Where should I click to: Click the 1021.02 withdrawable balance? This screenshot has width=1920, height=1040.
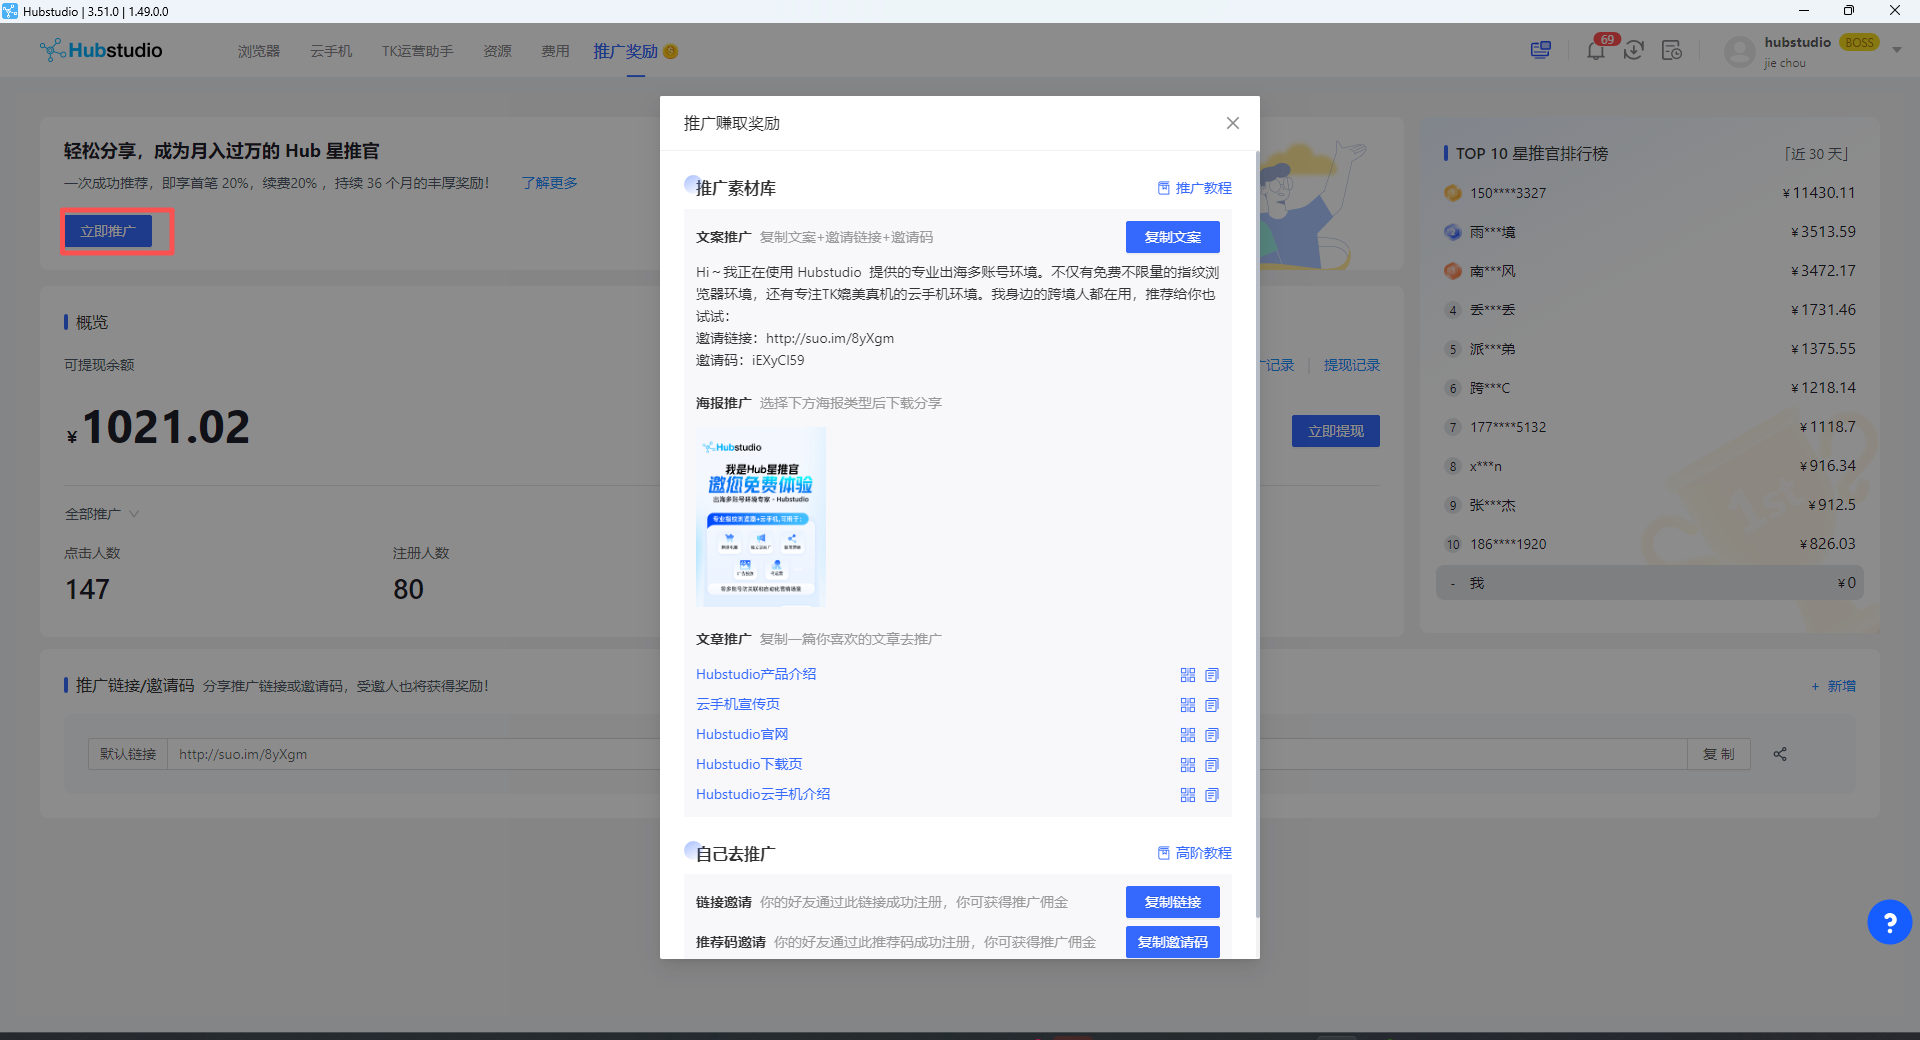(x=158, y=427)
